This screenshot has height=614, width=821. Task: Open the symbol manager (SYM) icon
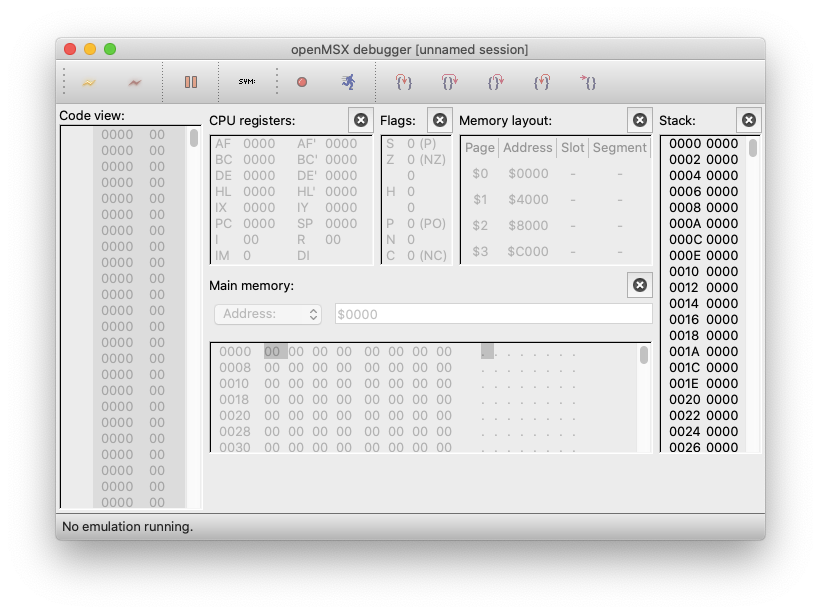click(x=247, y=82)
